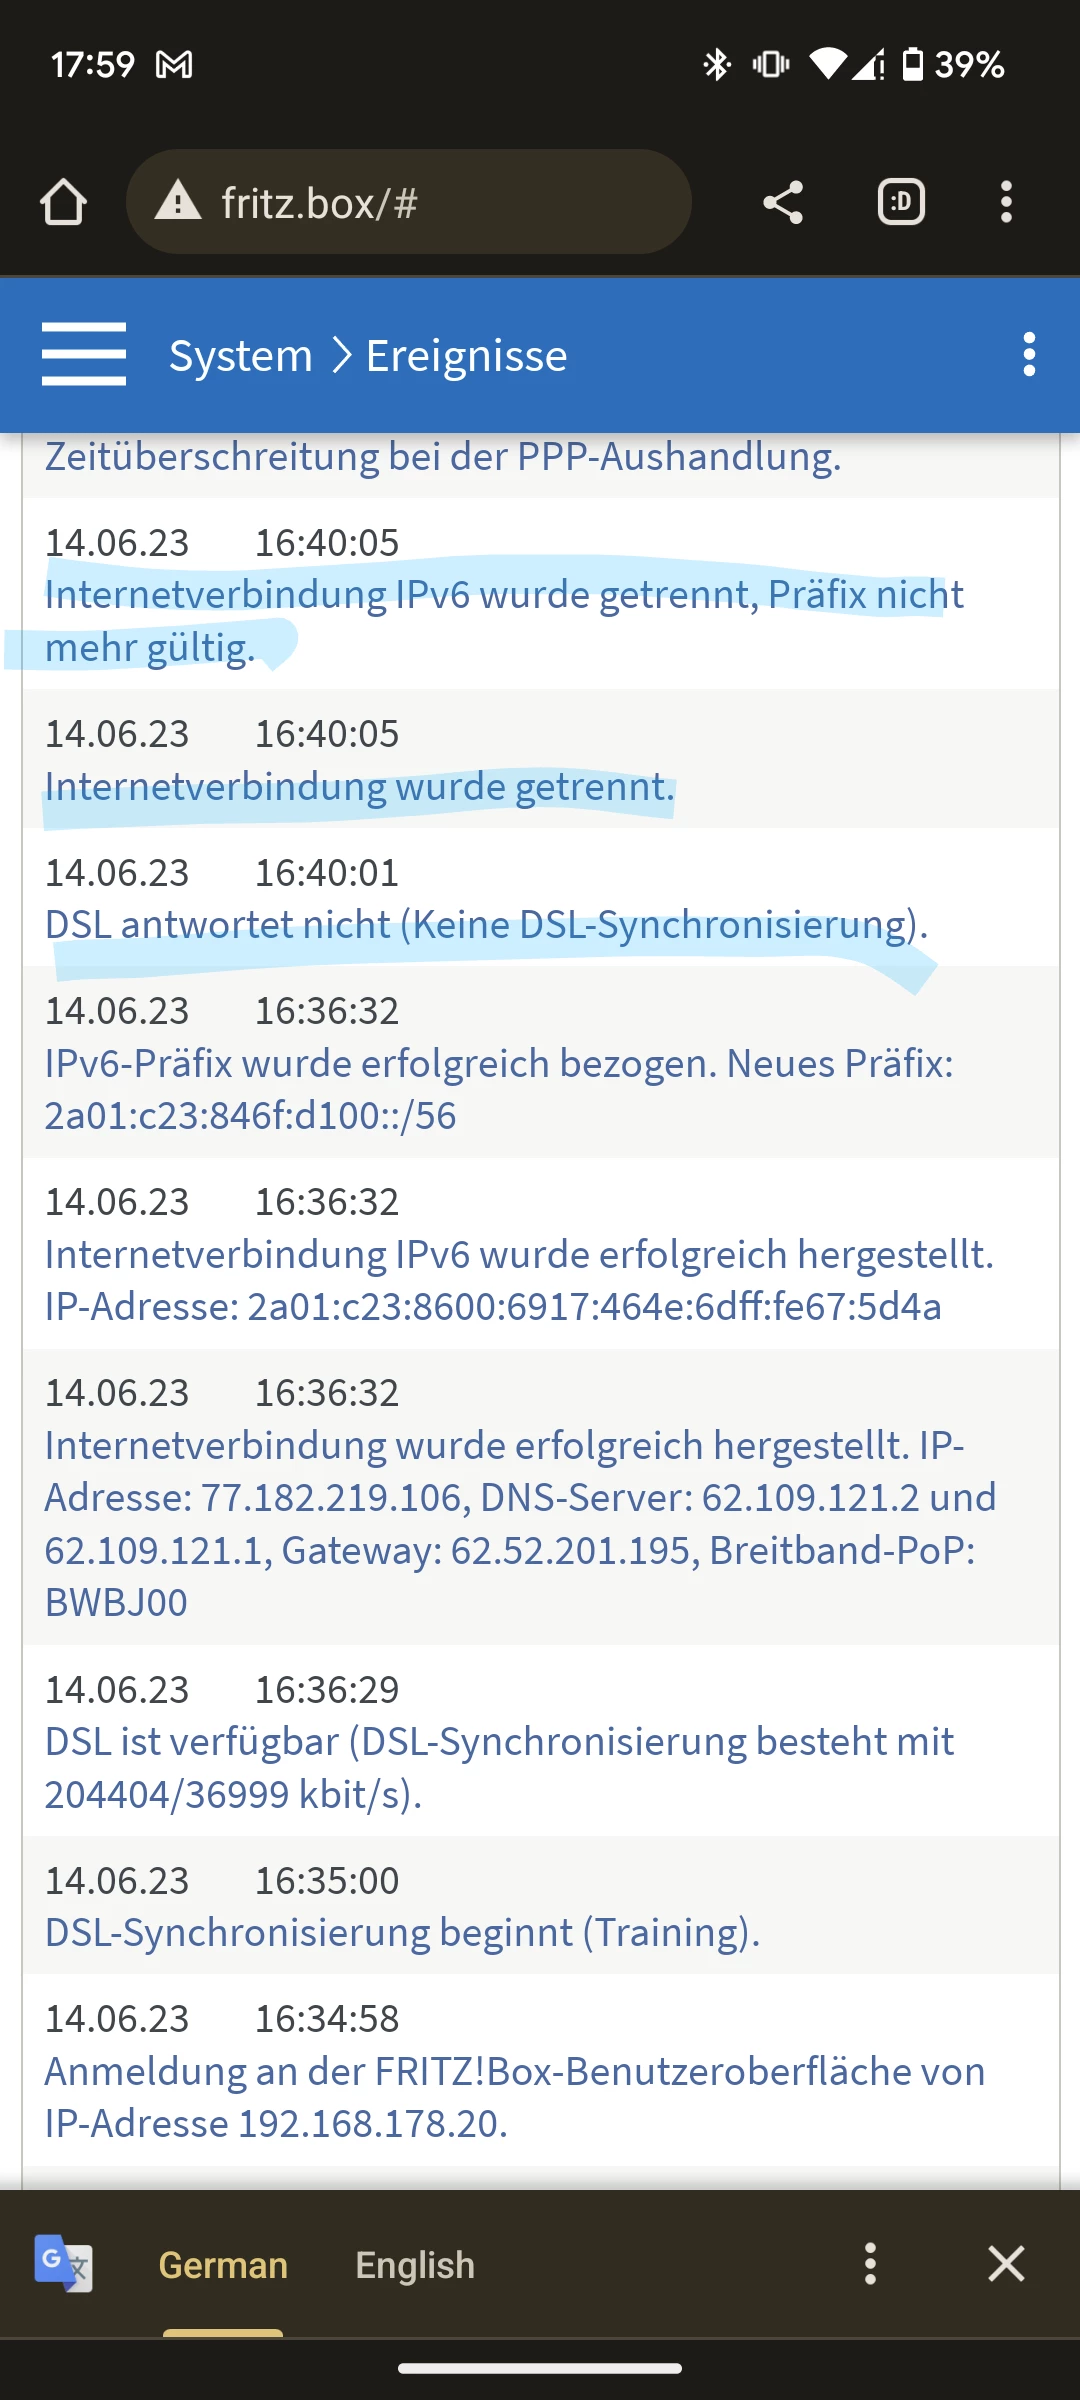This screenshot has width=1080, height=2400.
Task: Open translate bar more options
Action: [x=870, y=2263]
